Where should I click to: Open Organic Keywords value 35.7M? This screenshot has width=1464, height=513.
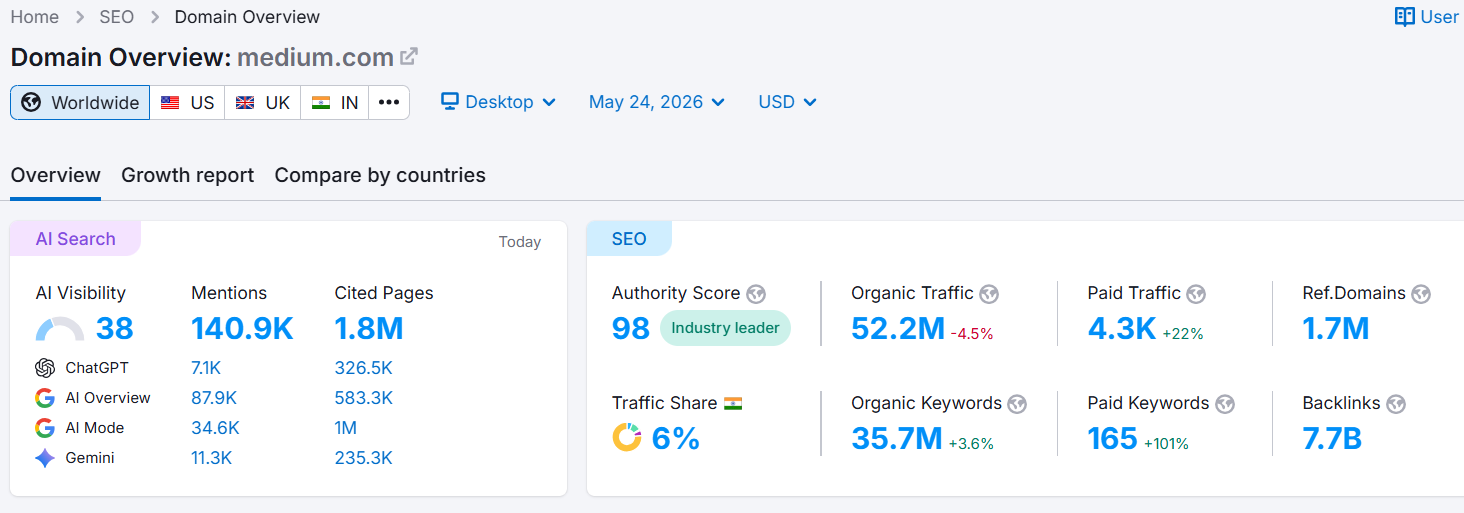pos(897,438)
